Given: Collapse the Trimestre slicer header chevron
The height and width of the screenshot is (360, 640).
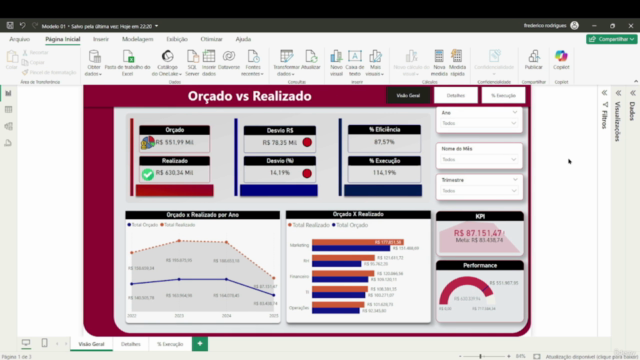Looking at the screenshot, I should (x=515, y=180).
